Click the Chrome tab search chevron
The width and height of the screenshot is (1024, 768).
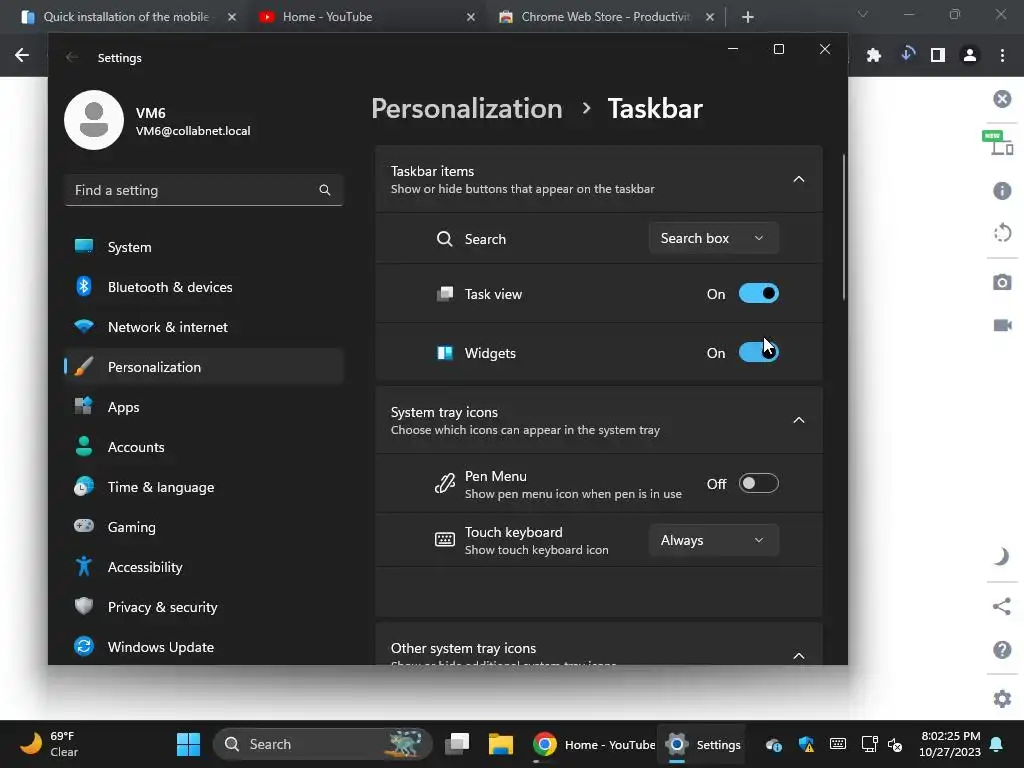pos(863,14)
